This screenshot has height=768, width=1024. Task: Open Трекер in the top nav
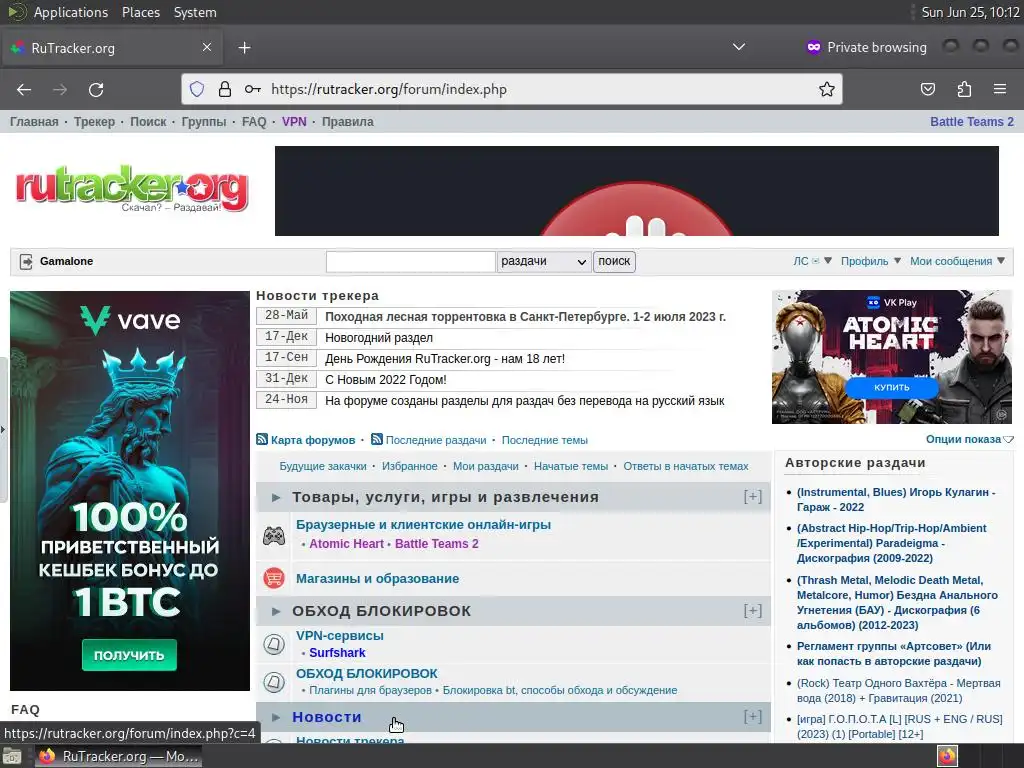(x=94, y=121)
